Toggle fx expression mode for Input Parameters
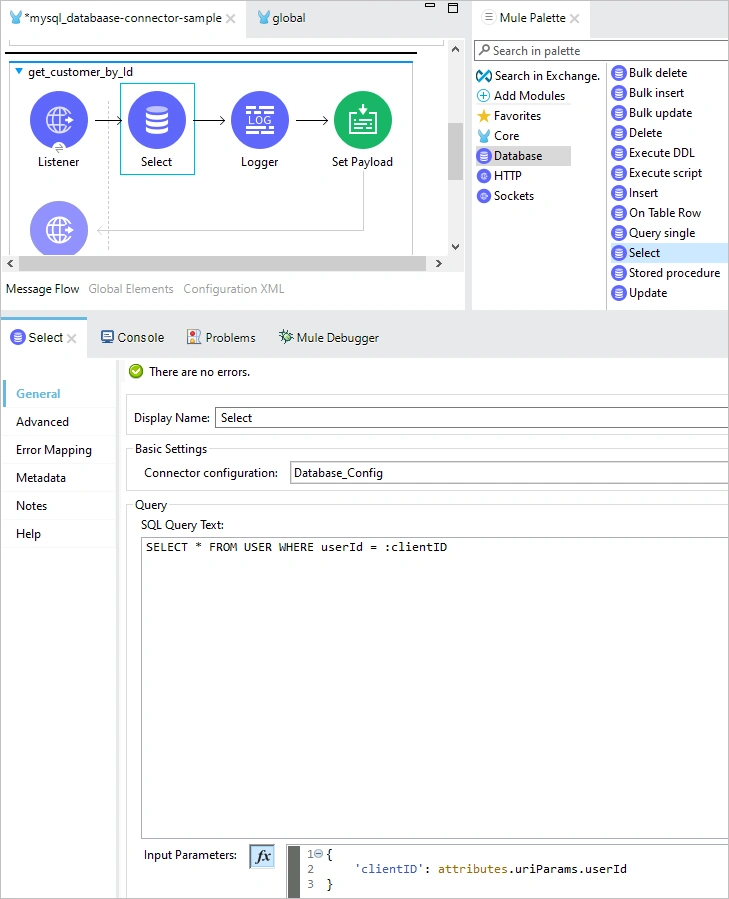 (262, 857)
